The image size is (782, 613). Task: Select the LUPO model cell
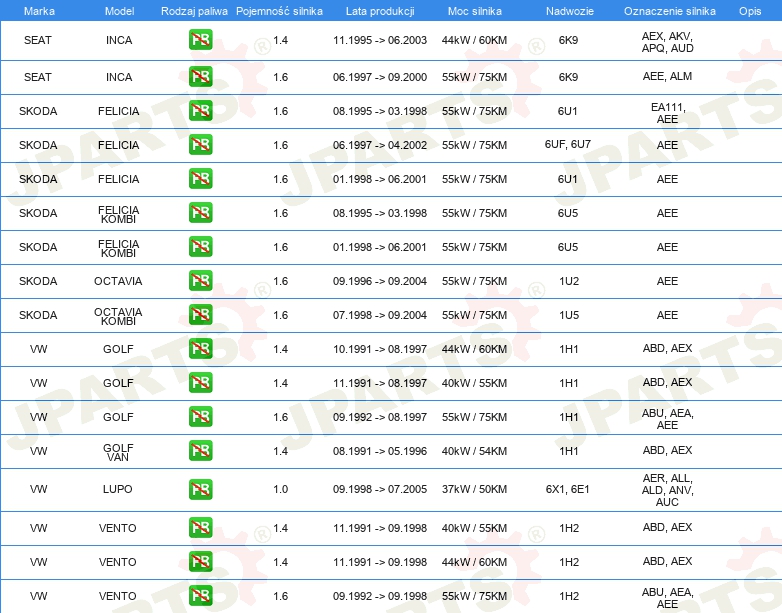click(118, 489)
